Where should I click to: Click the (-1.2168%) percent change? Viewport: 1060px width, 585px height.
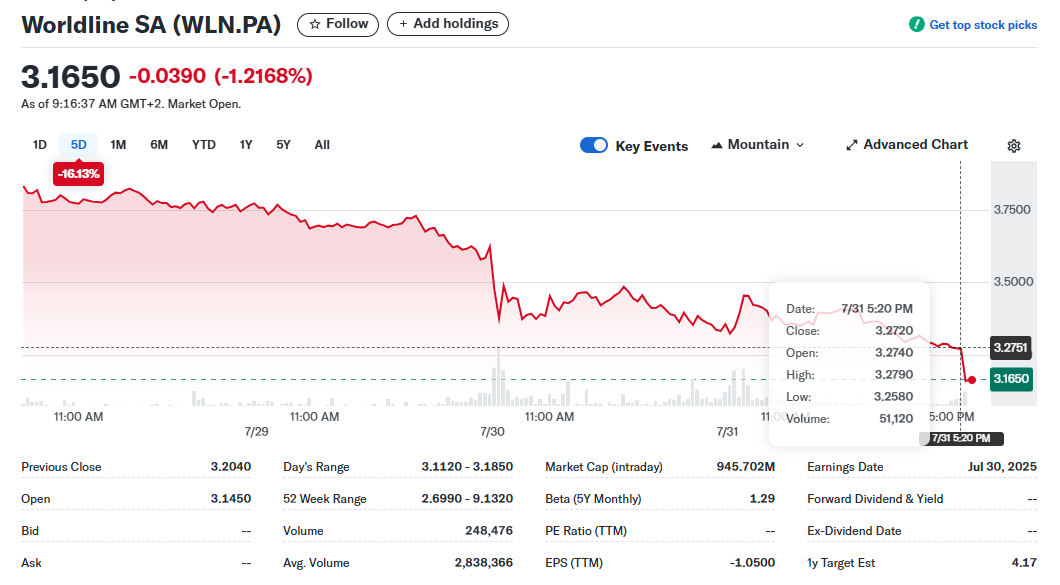[263, 76]
